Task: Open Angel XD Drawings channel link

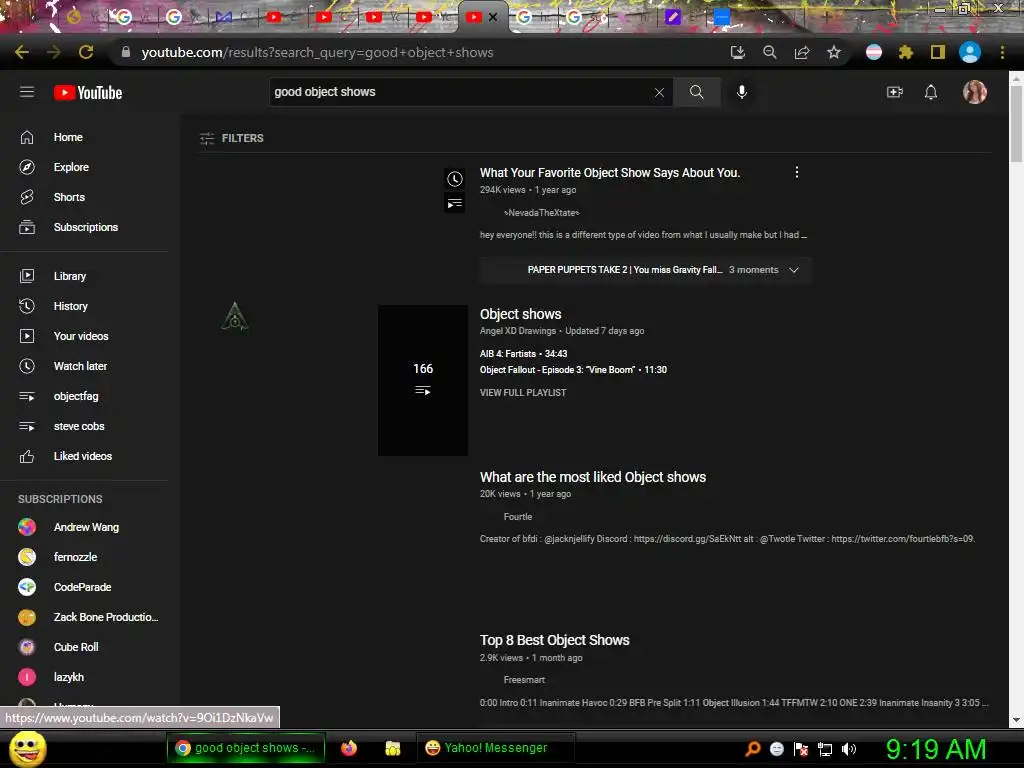Action: [518, 331]
